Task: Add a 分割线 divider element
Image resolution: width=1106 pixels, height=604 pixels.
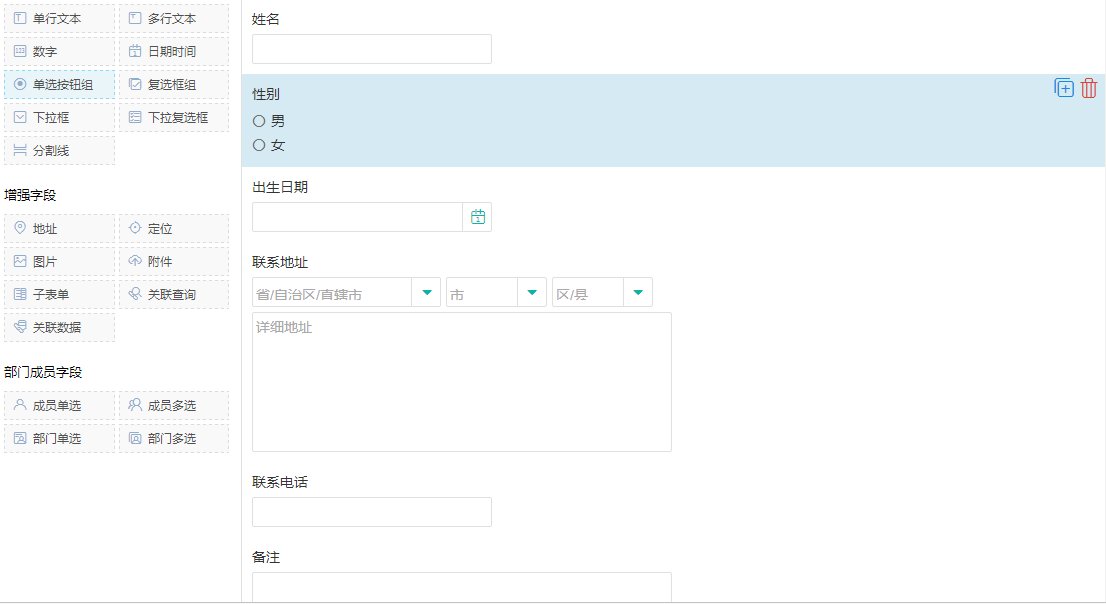Action: coord(58,150)
